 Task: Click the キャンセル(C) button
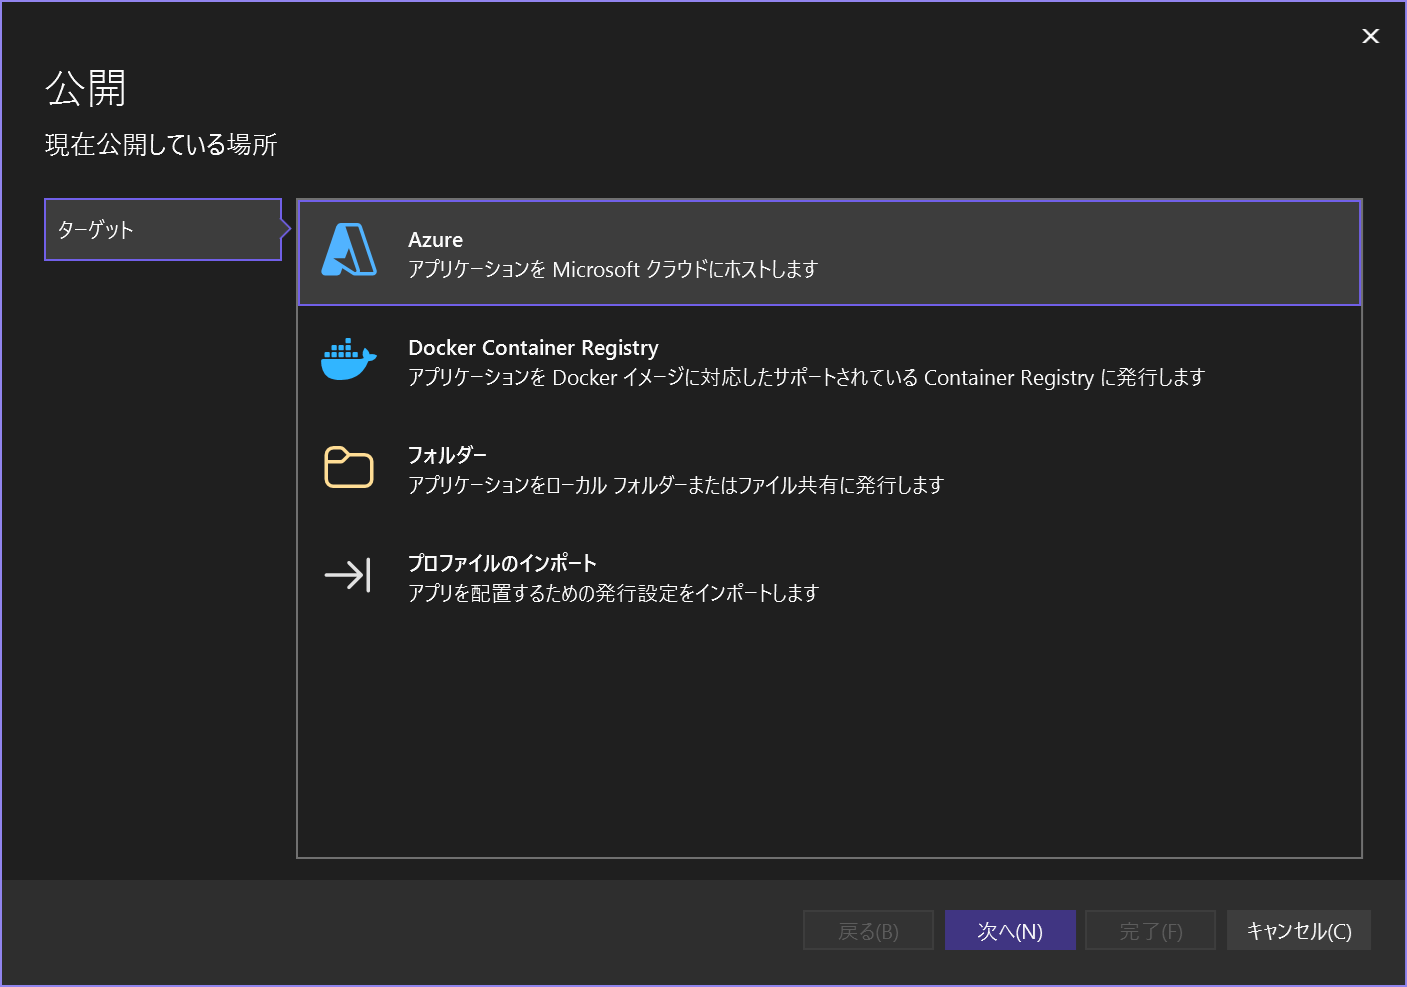(x=1299, y=931)
